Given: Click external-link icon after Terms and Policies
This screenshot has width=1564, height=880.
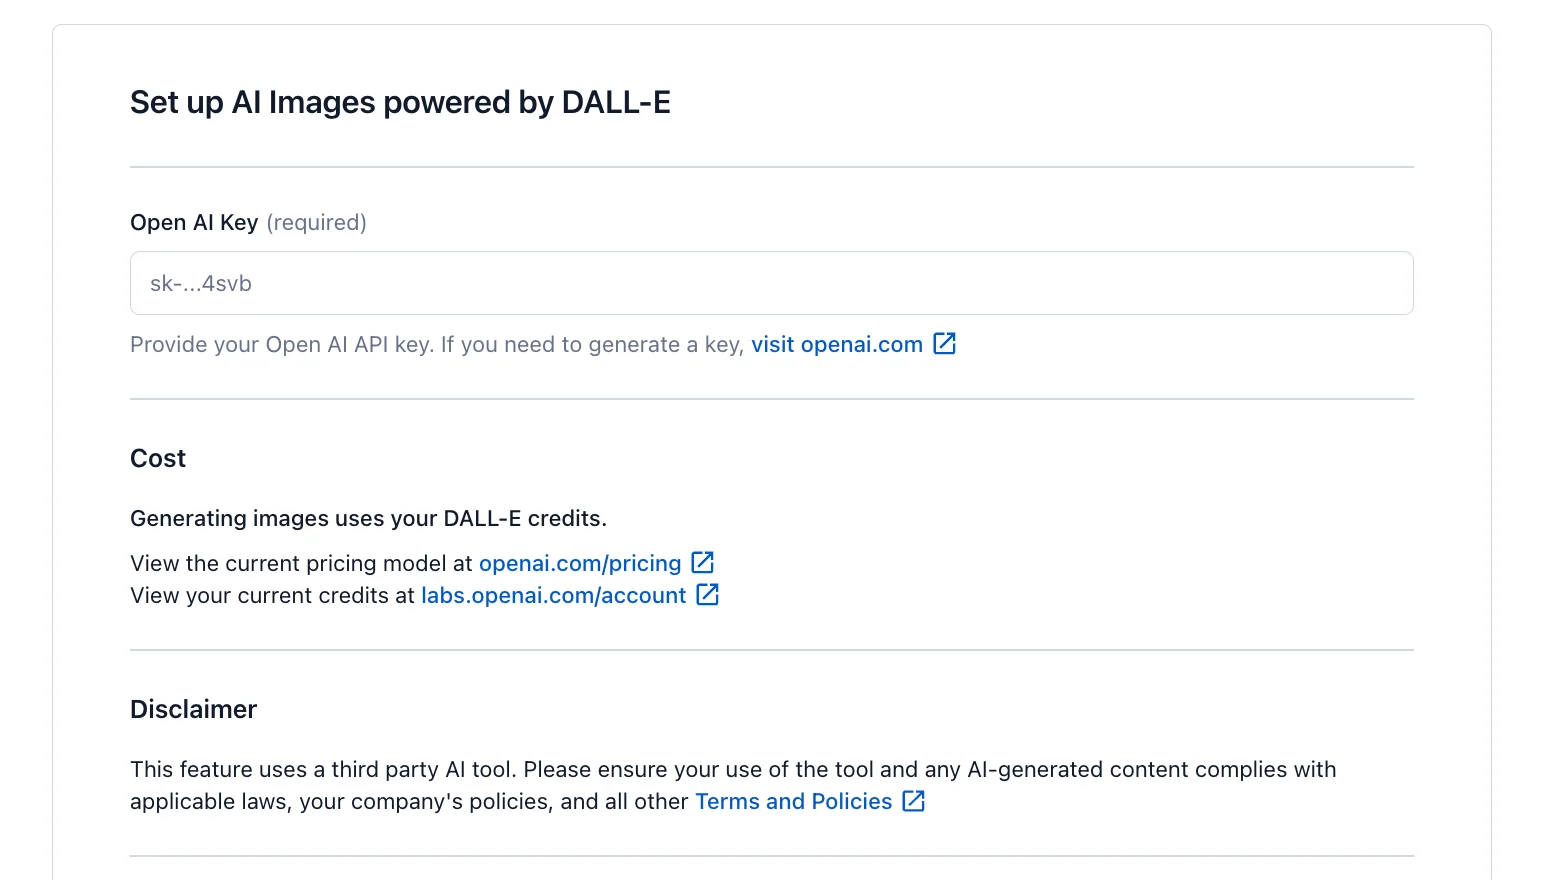Looking at the screenshot, I should pyautogui.click(x=914, y=800).
